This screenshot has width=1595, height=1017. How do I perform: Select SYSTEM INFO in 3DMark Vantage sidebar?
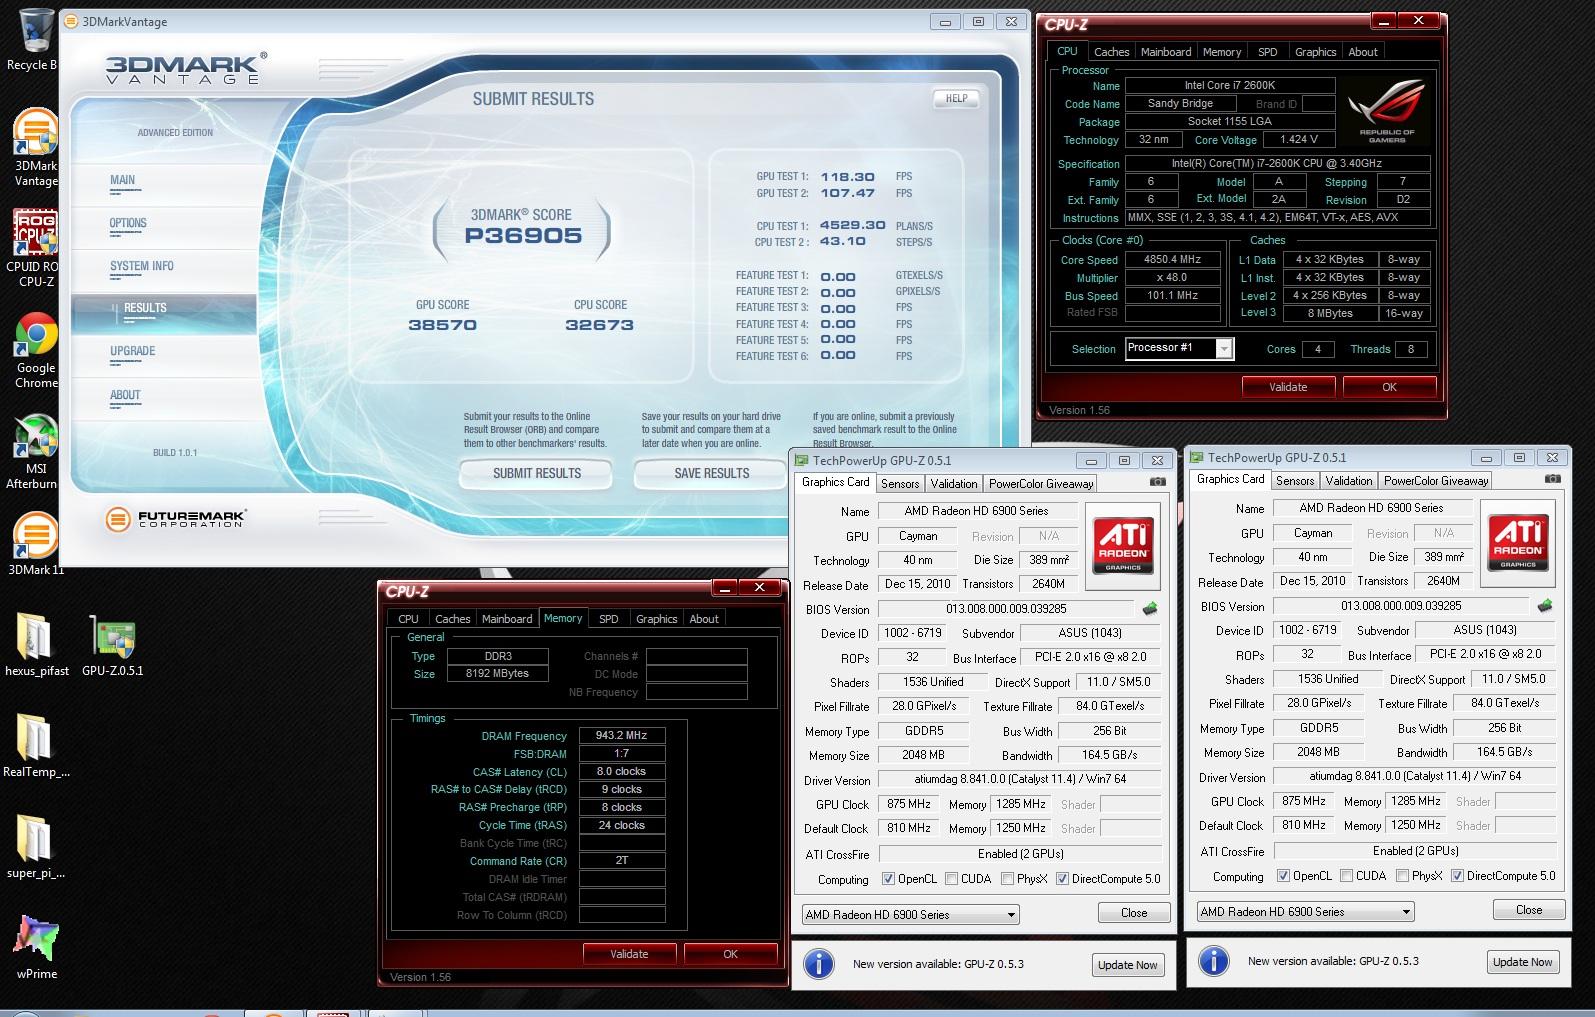pyautogui.click(x=141, y=266)
